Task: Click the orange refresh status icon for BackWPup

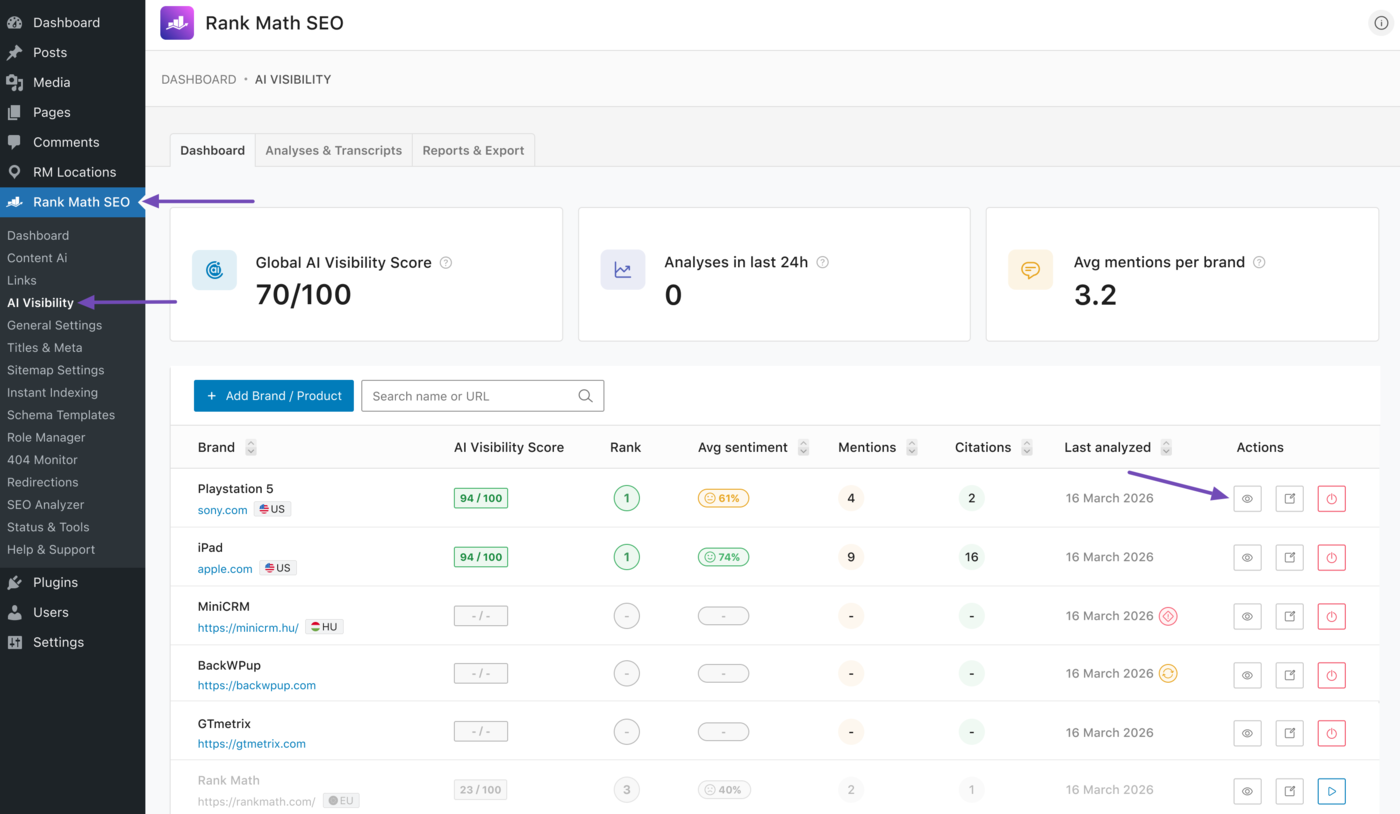Action: 1168,674
